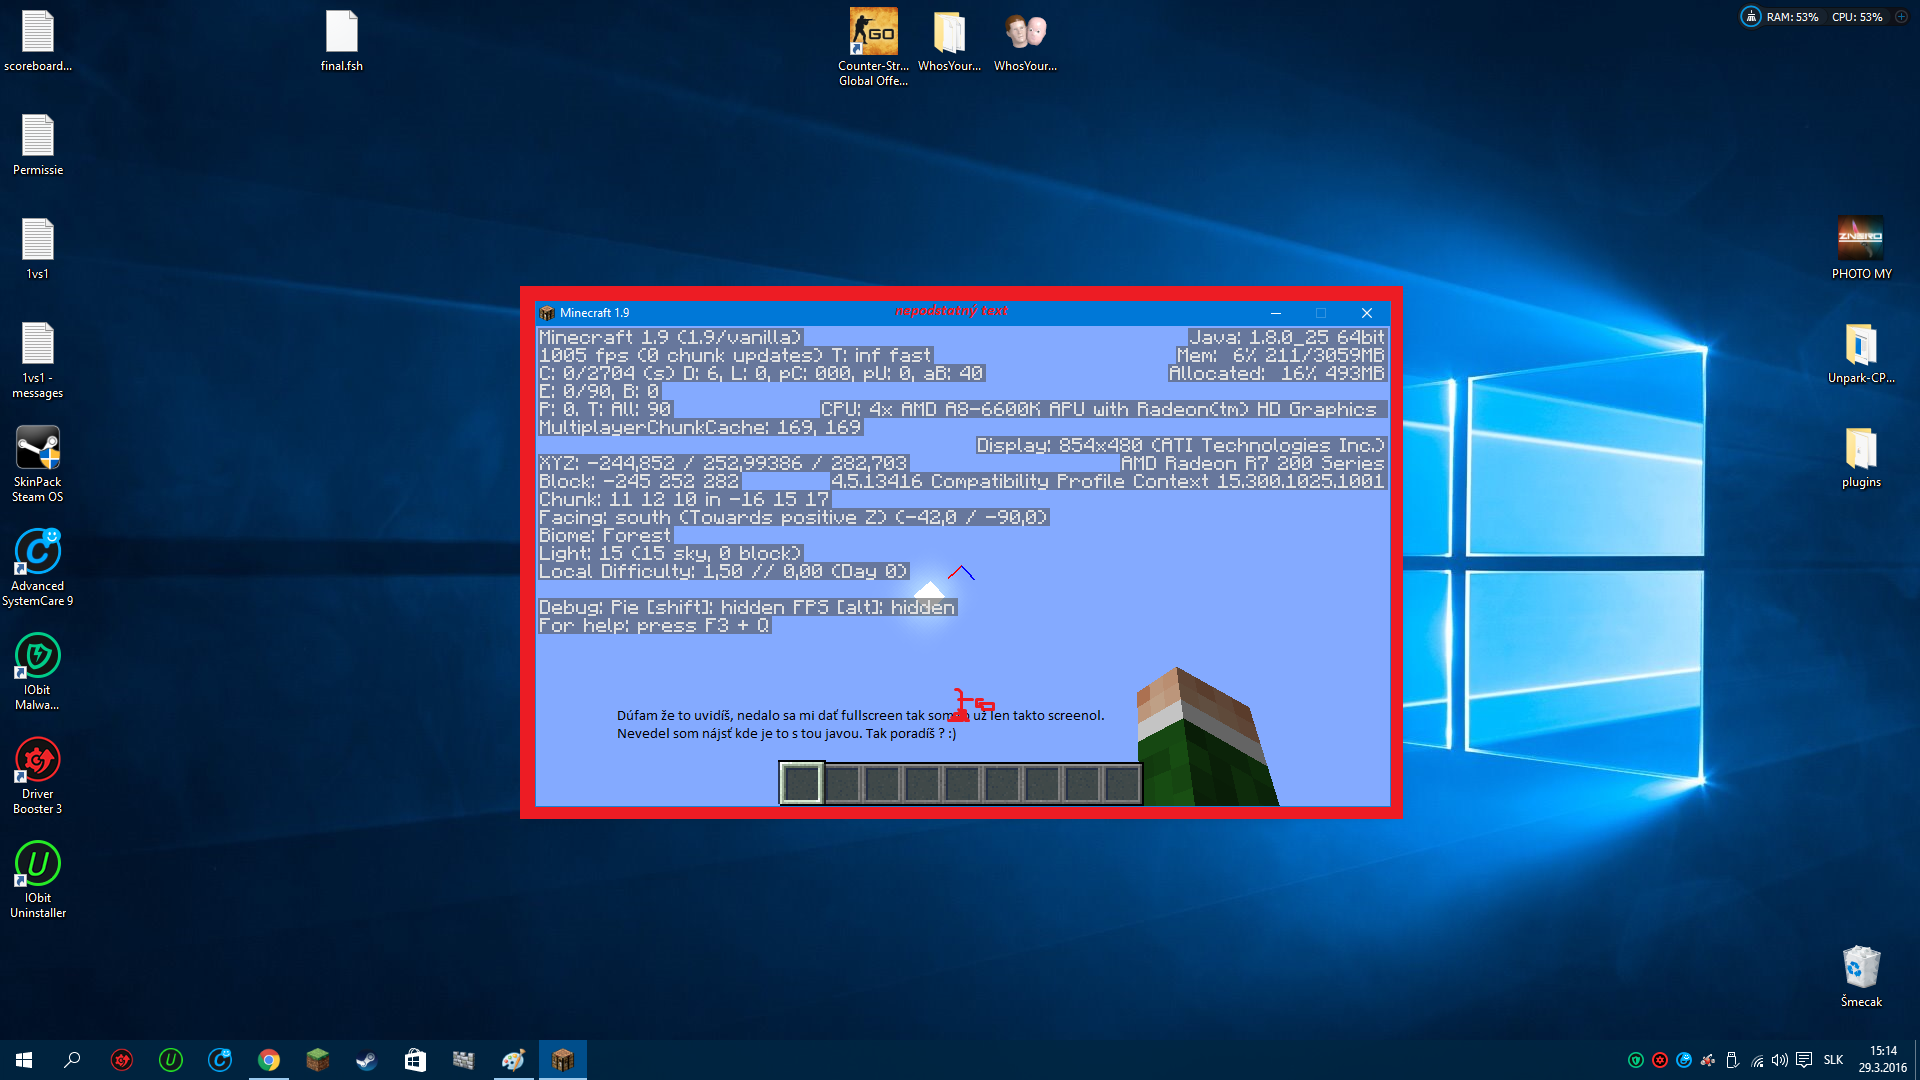Open Wi-Fi network tray icon

click(1757, 1060)
